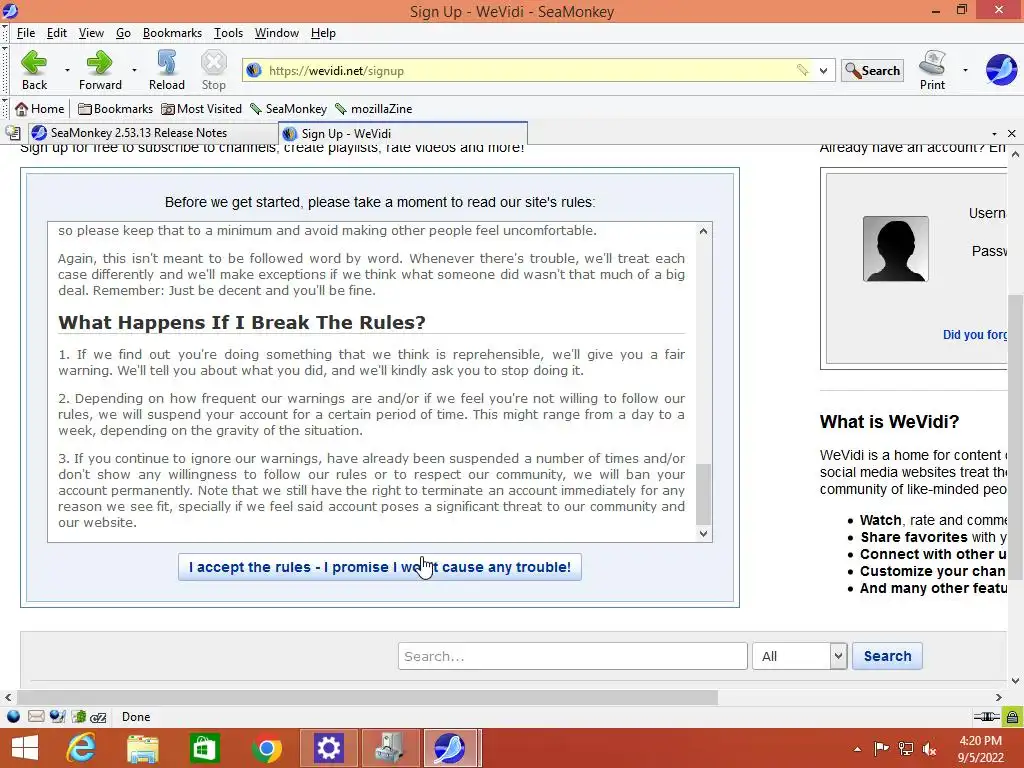
Task: Click the SeaMonkey taskbar button
Action: click(x=452, y=748)
